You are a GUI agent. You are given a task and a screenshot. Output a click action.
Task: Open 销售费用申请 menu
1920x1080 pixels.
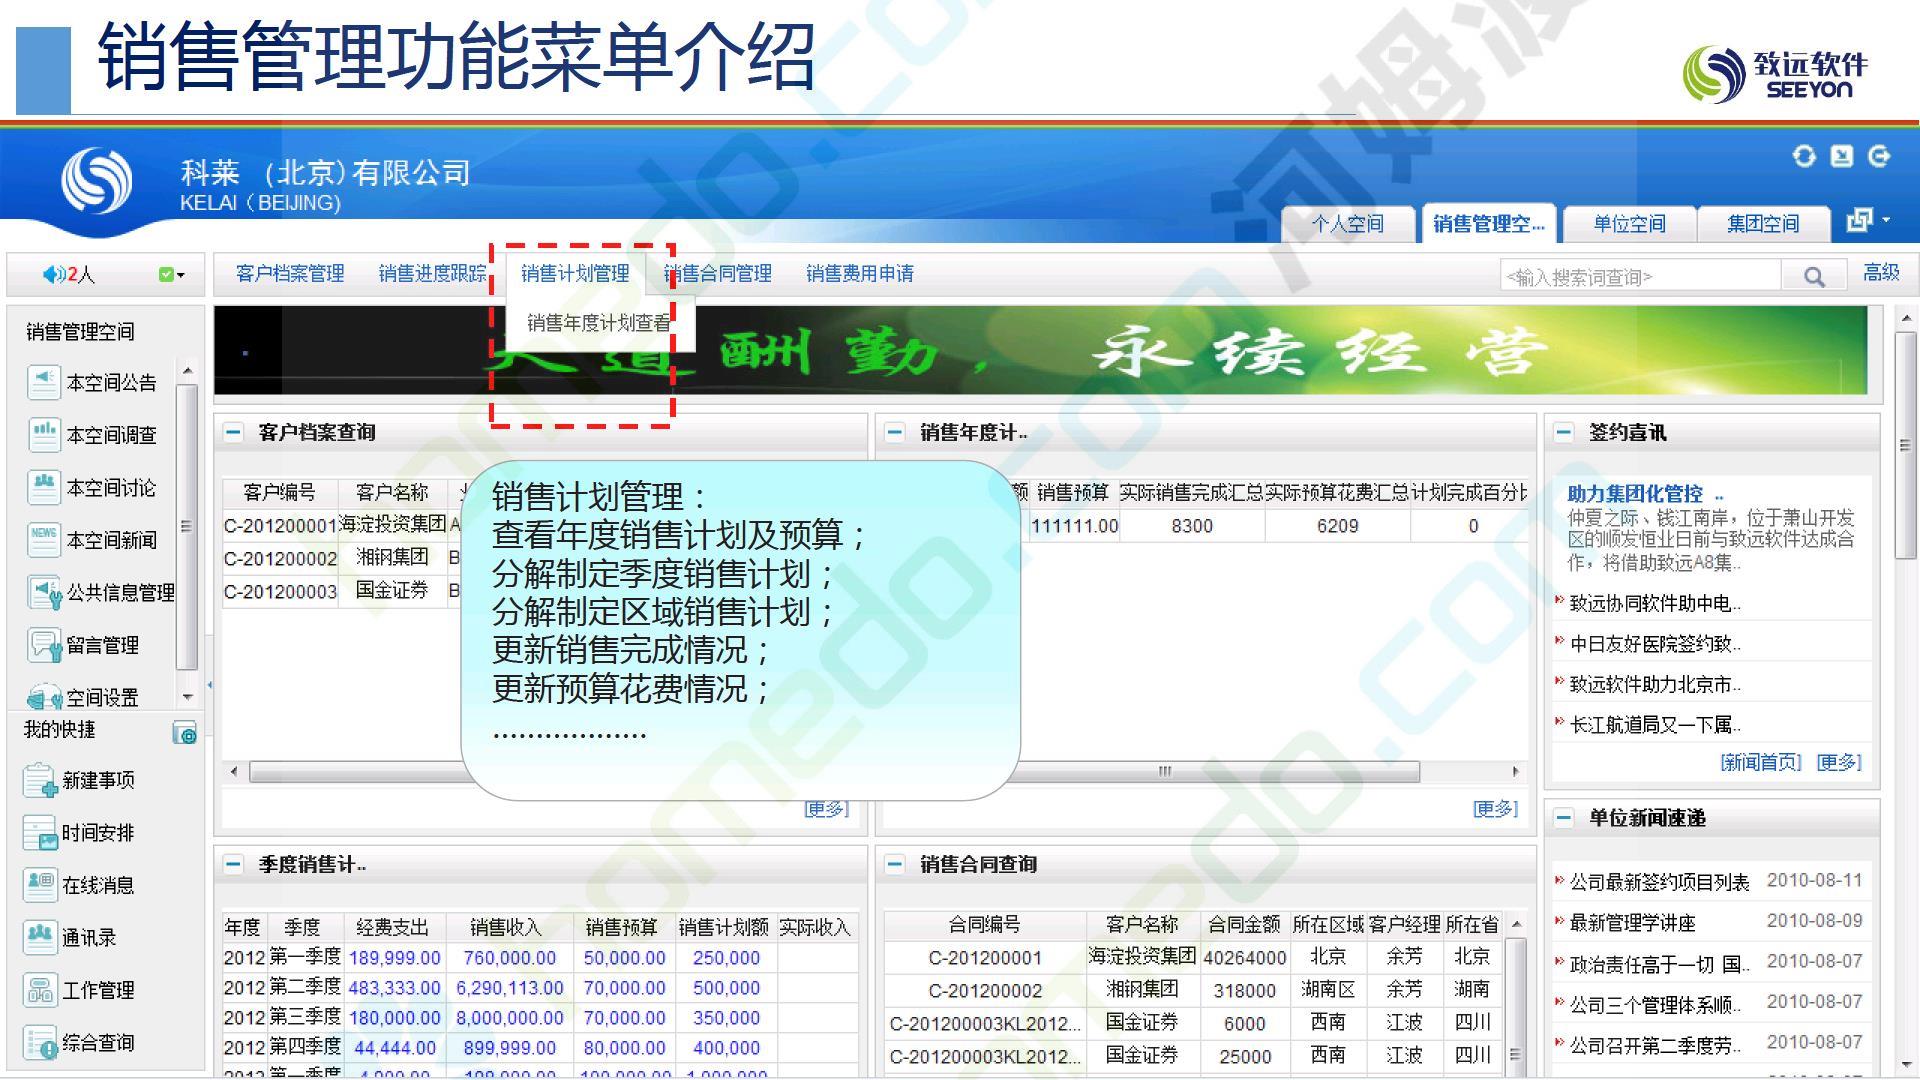pos(860,274)
